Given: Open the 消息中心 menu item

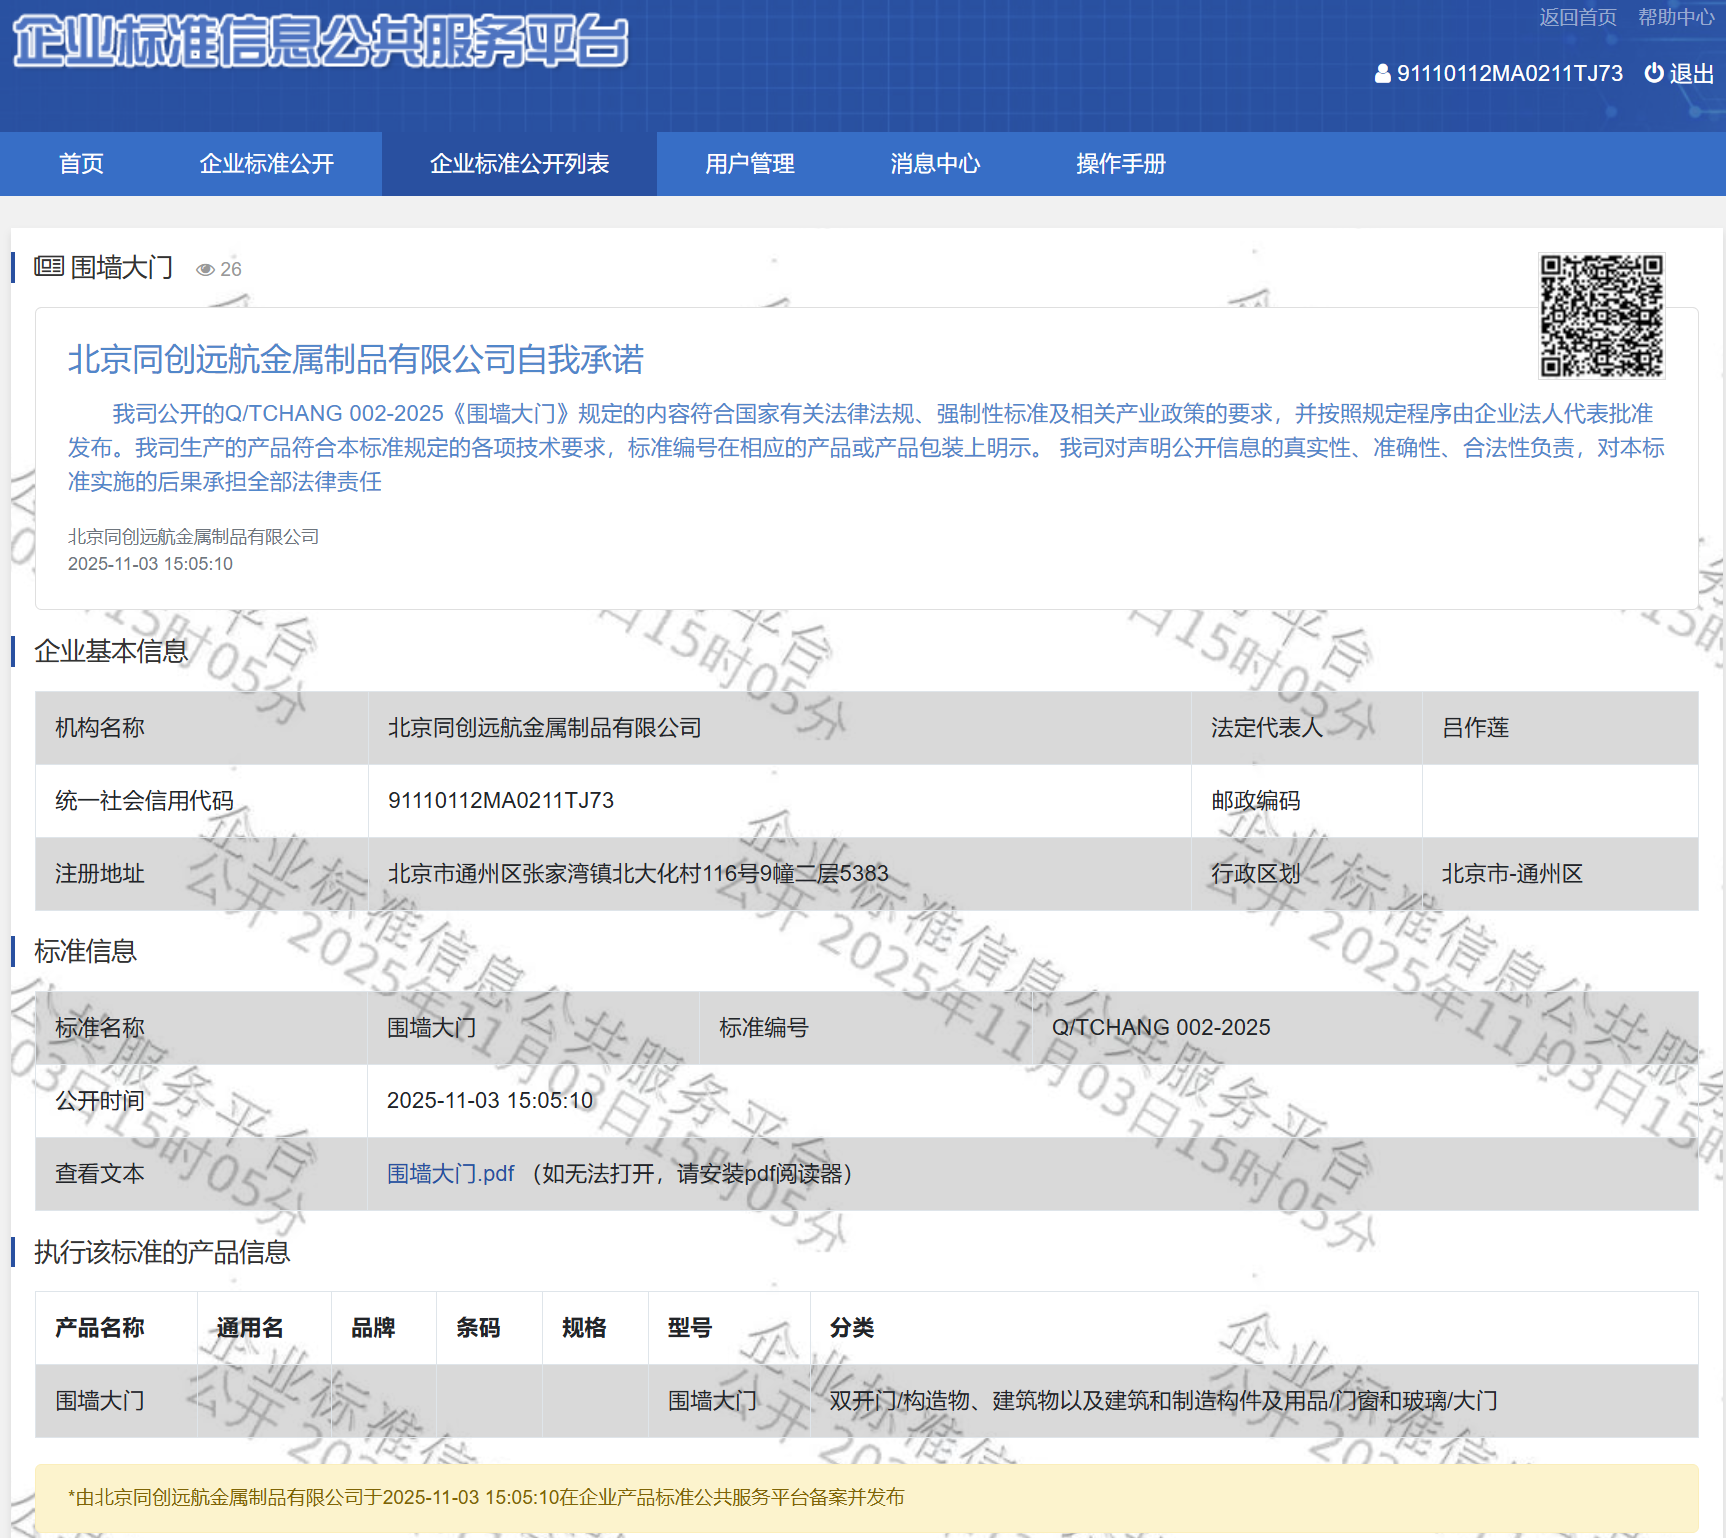Looking at the screenshot, I should pos(935,164).
